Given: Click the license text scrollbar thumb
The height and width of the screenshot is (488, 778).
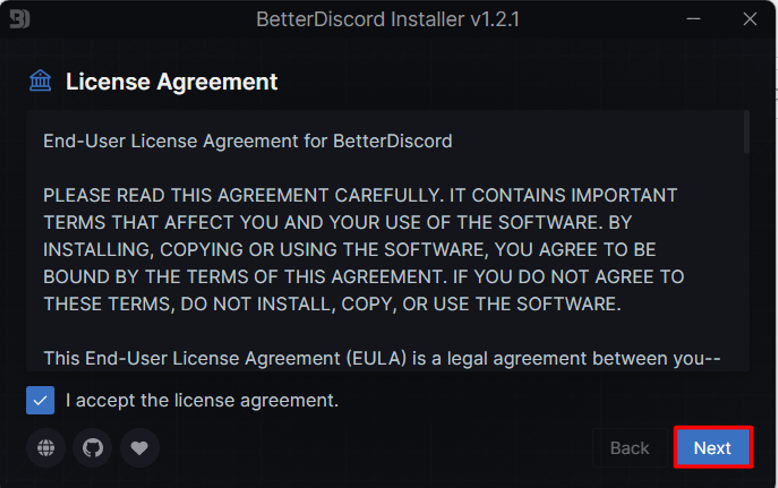Looking at the screenshot, I should click(x=746, y=131).
